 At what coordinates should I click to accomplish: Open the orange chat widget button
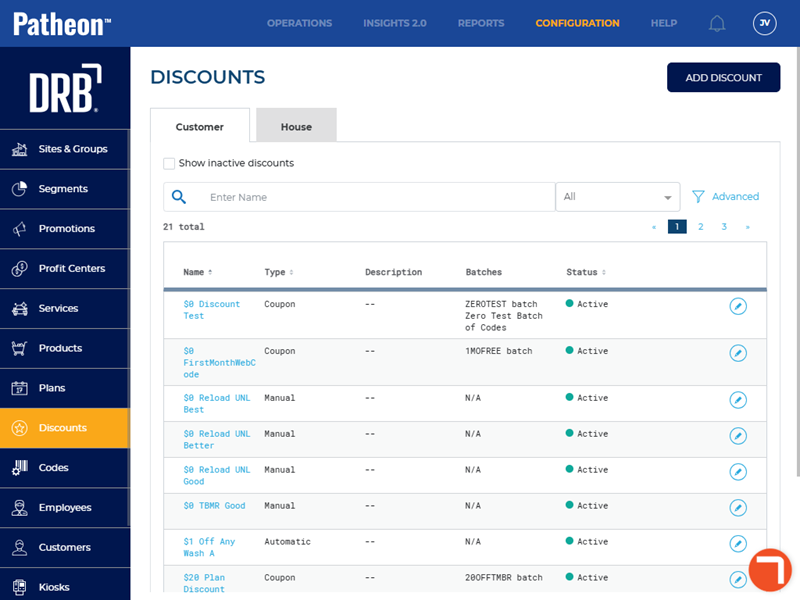(770, 570)
